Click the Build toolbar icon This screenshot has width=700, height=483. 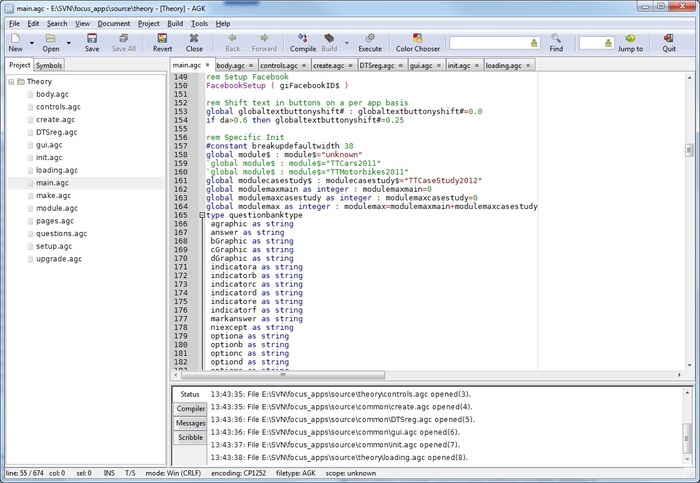pyautogui.click(x=329, y=42)
